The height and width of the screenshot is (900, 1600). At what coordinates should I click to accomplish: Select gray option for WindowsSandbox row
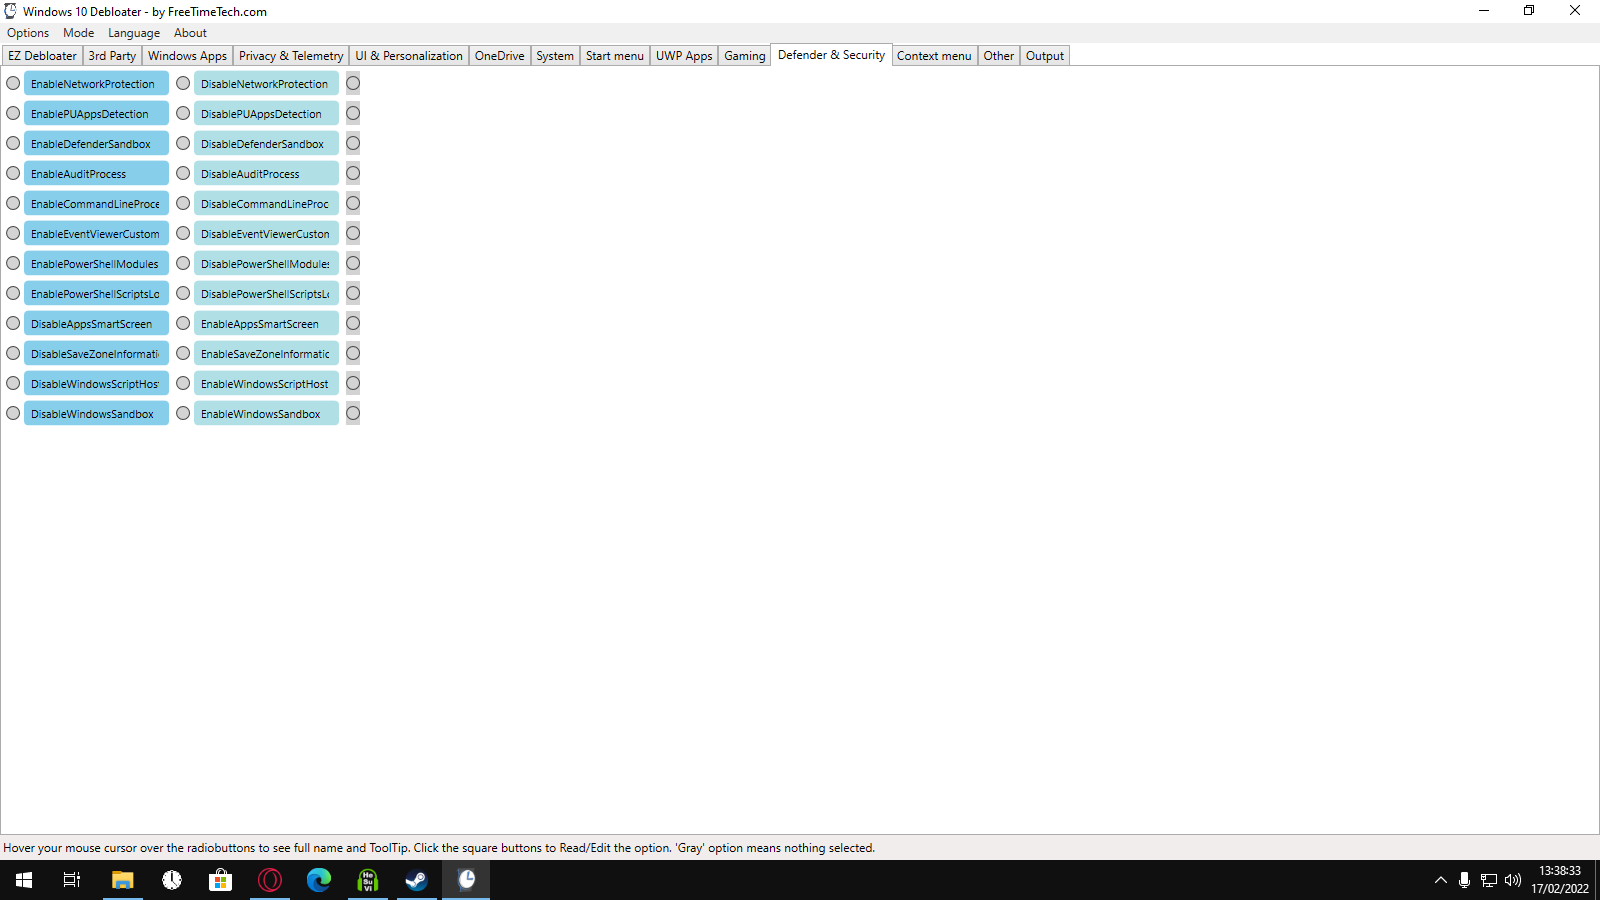tap(353, 413)
